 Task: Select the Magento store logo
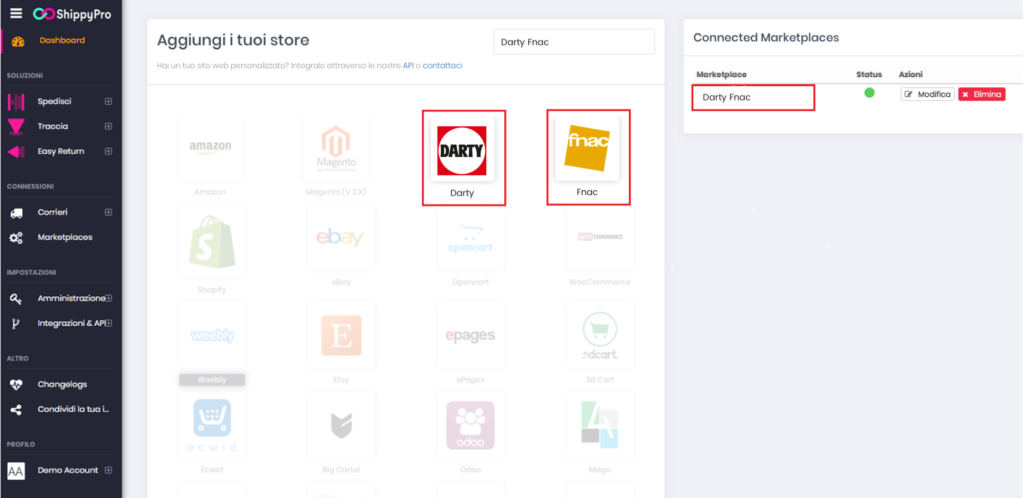[336, 150]
